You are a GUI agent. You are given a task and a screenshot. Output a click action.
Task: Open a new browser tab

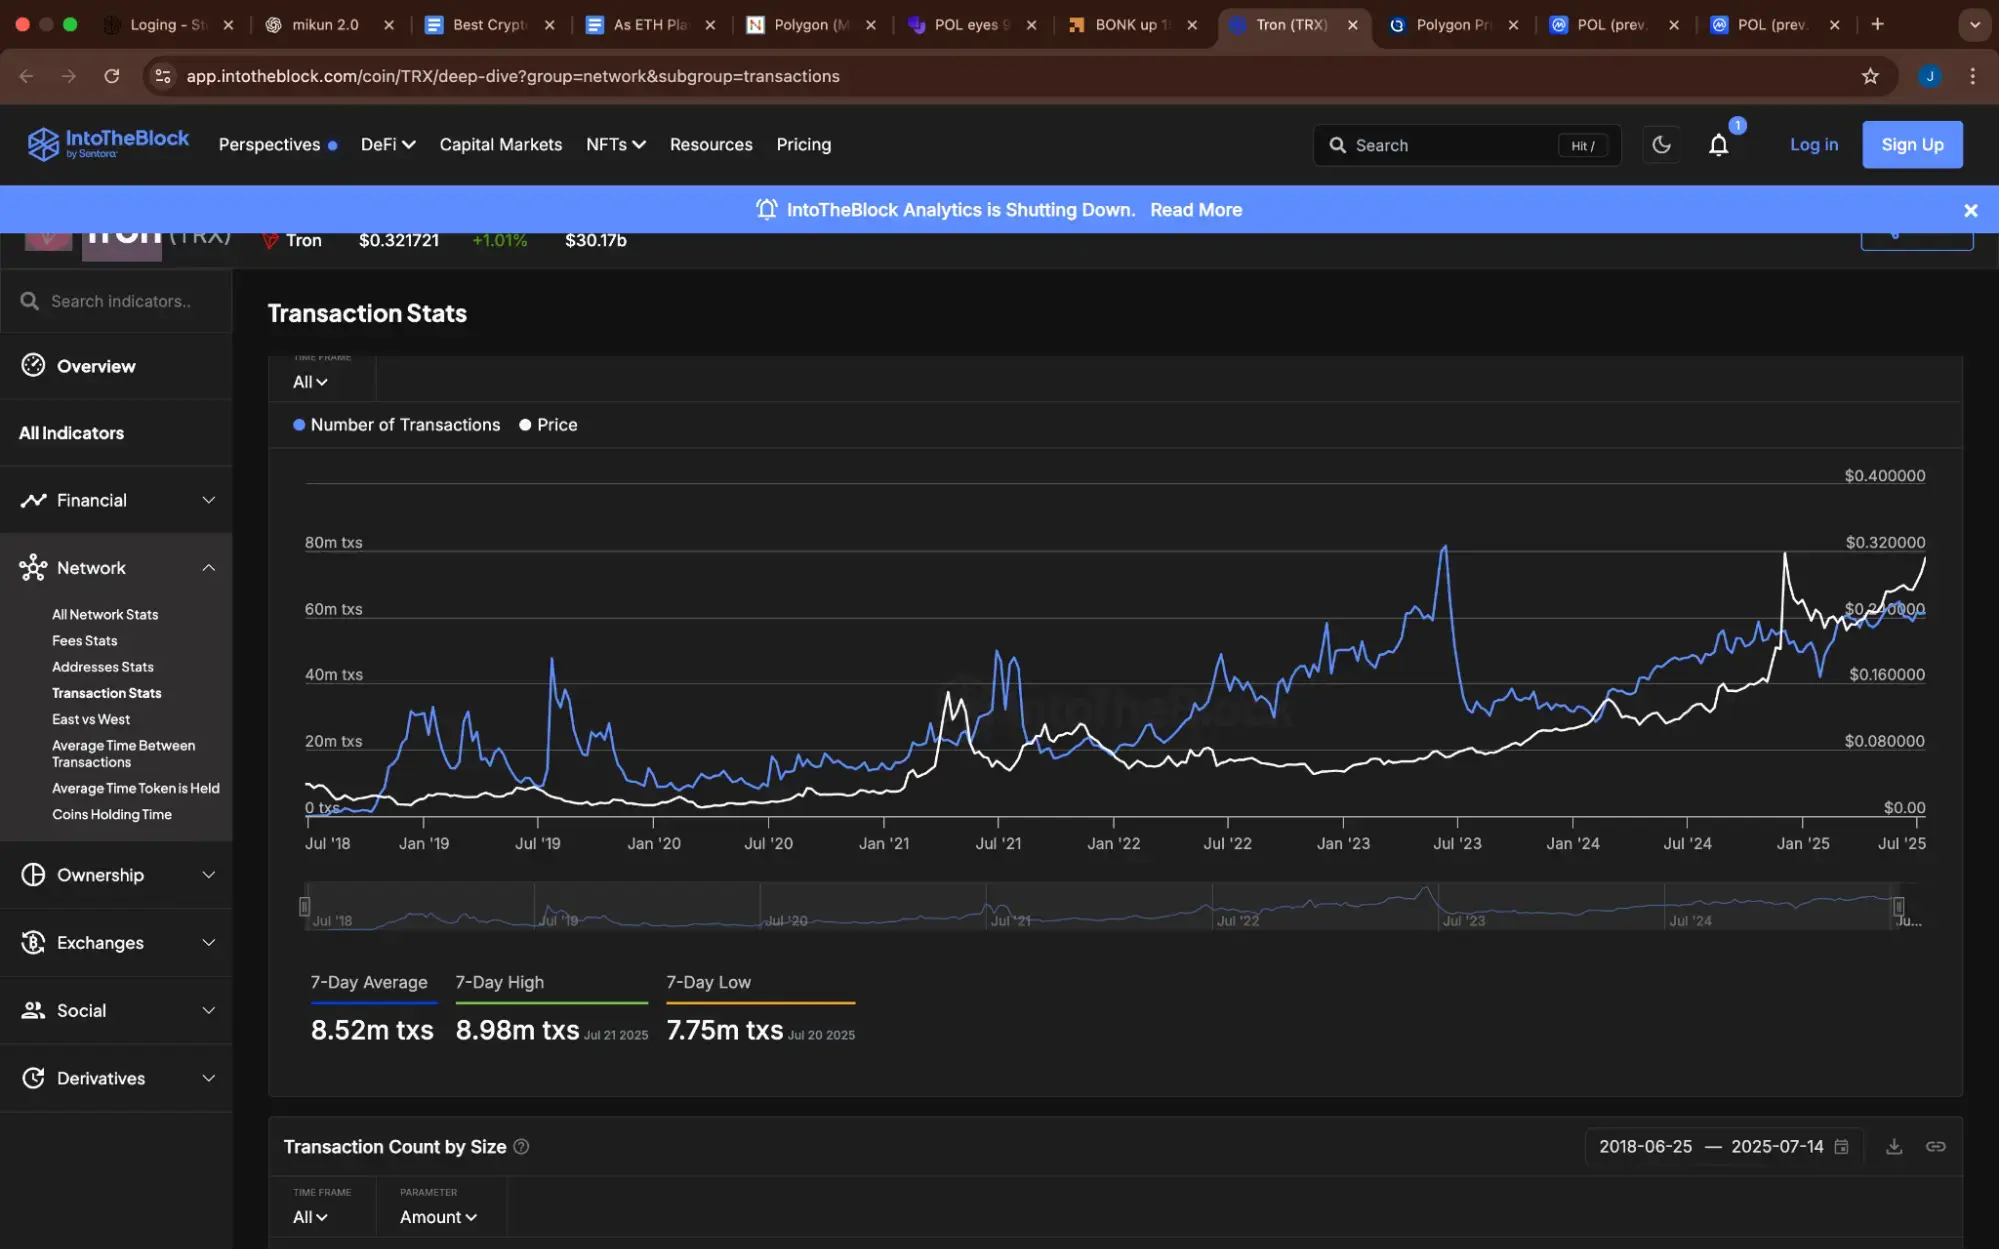pos(1877,24)
